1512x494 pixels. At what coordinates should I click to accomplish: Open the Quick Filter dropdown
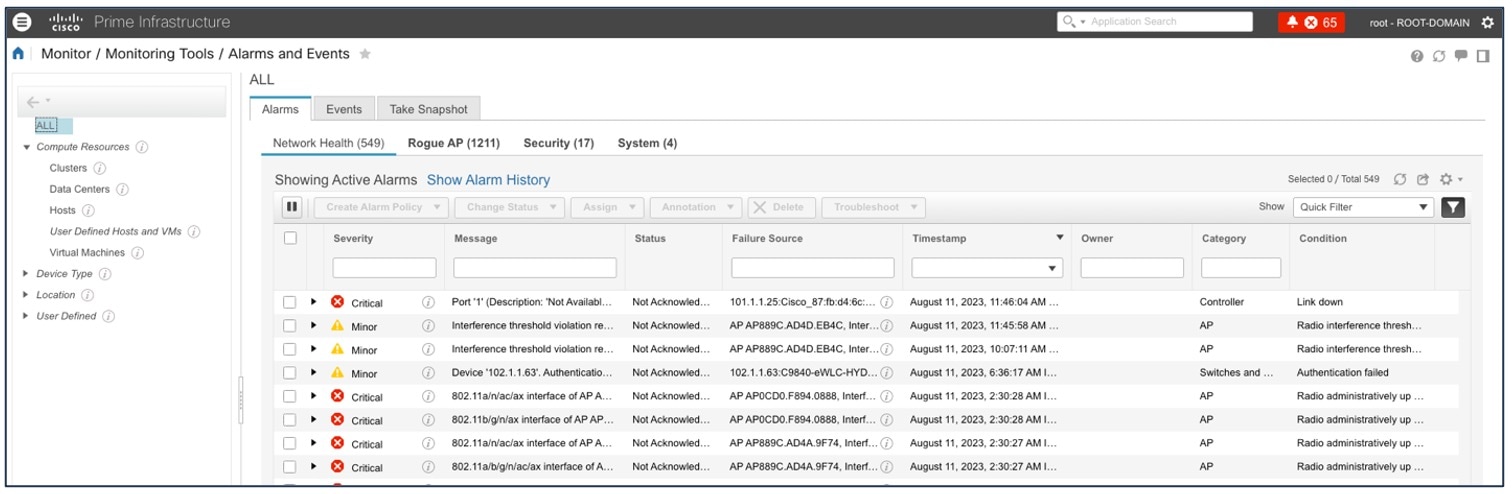1364,207
